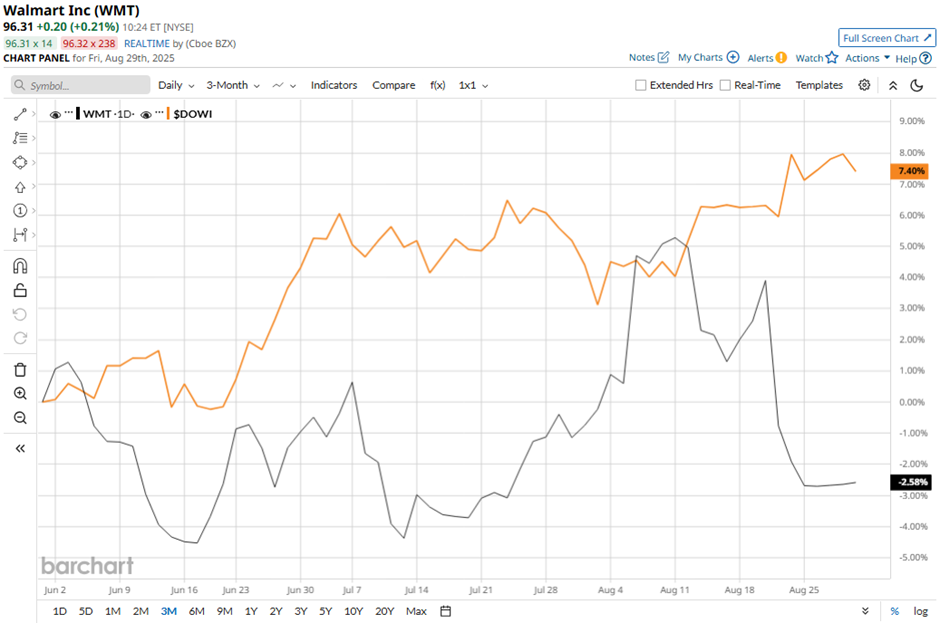Open chart settings gear icon

[864, 85]
